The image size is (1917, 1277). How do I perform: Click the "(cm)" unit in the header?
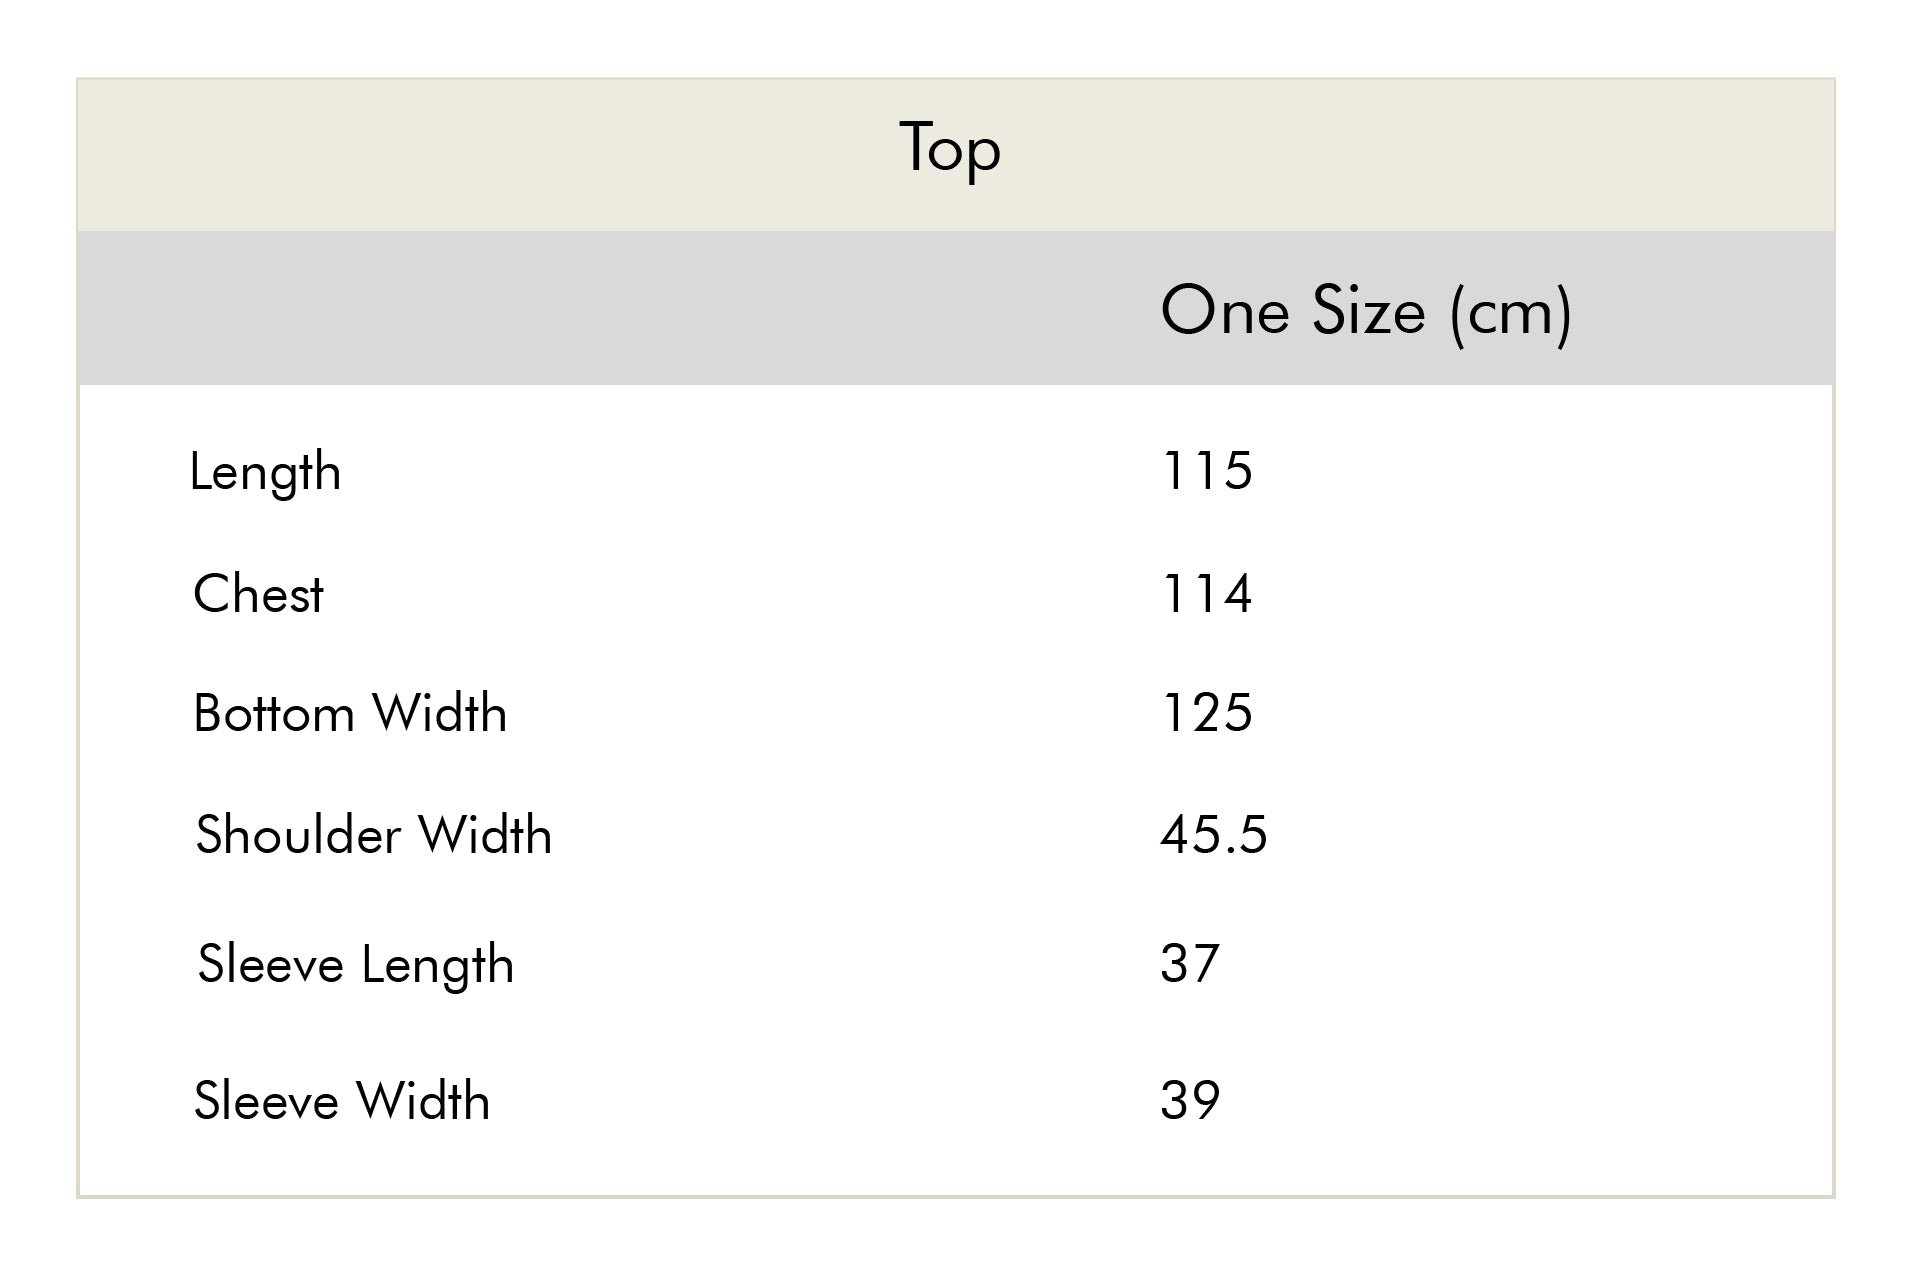1510,312
